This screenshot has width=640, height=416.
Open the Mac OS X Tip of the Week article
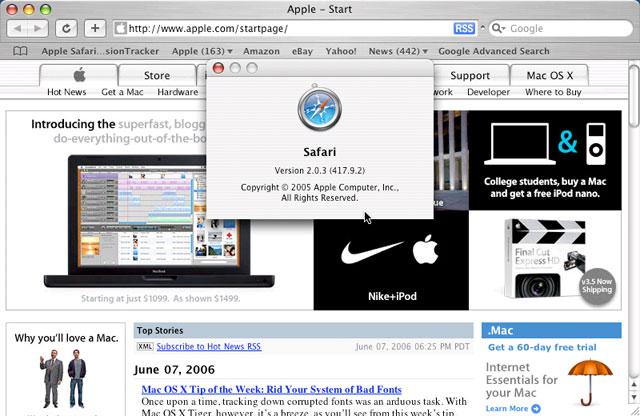(271, 389)
